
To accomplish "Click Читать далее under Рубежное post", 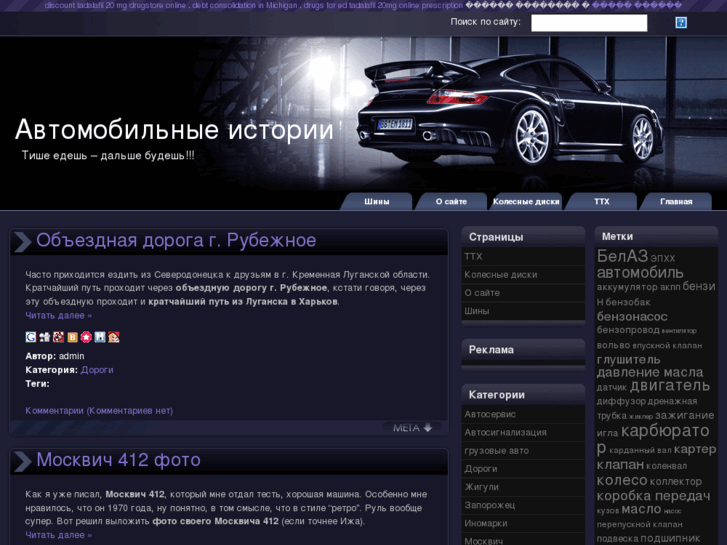I will pyautogui.click(x=58, y=315).
